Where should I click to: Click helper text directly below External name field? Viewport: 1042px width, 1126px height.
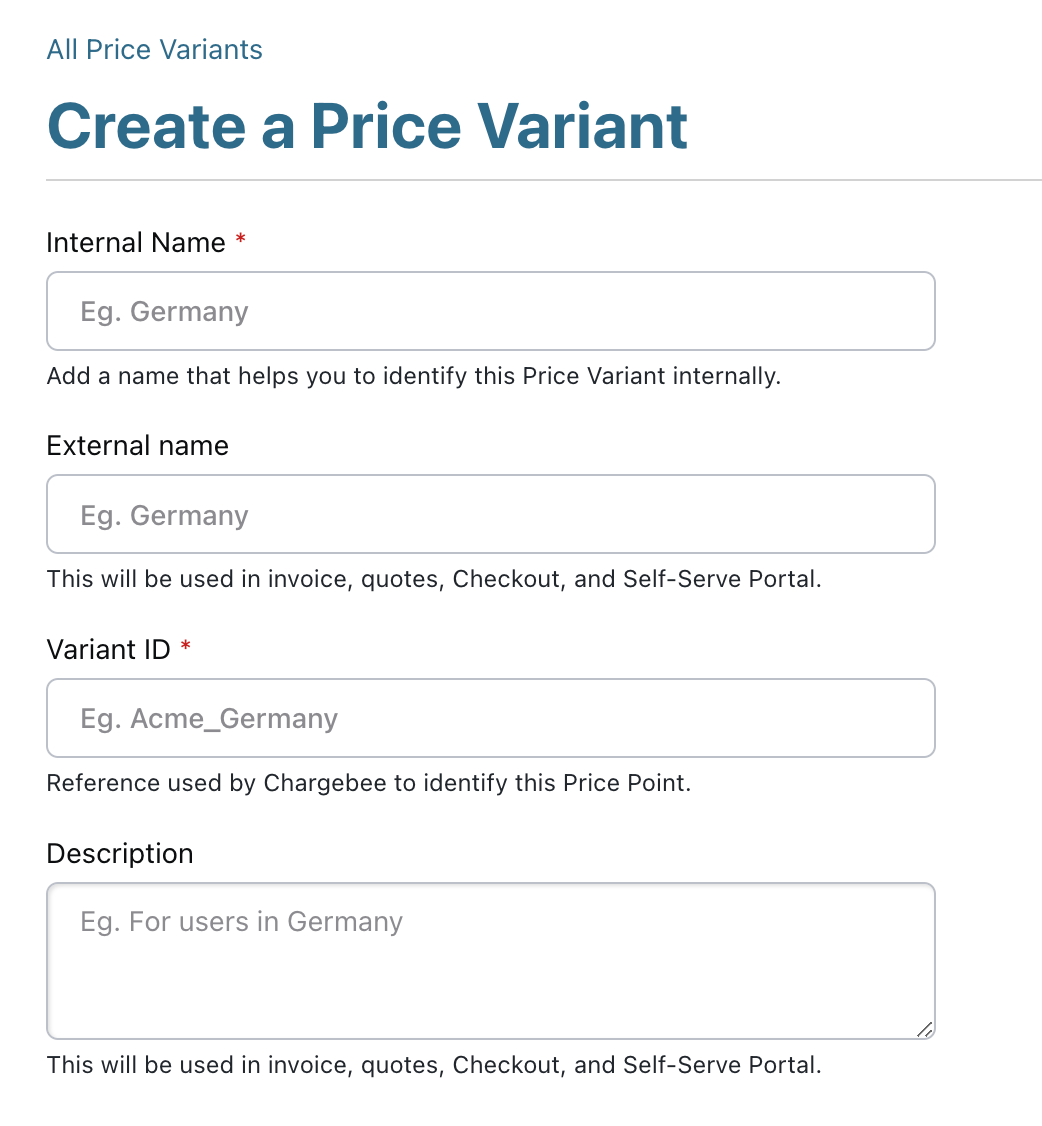click(x=433, y=579)
